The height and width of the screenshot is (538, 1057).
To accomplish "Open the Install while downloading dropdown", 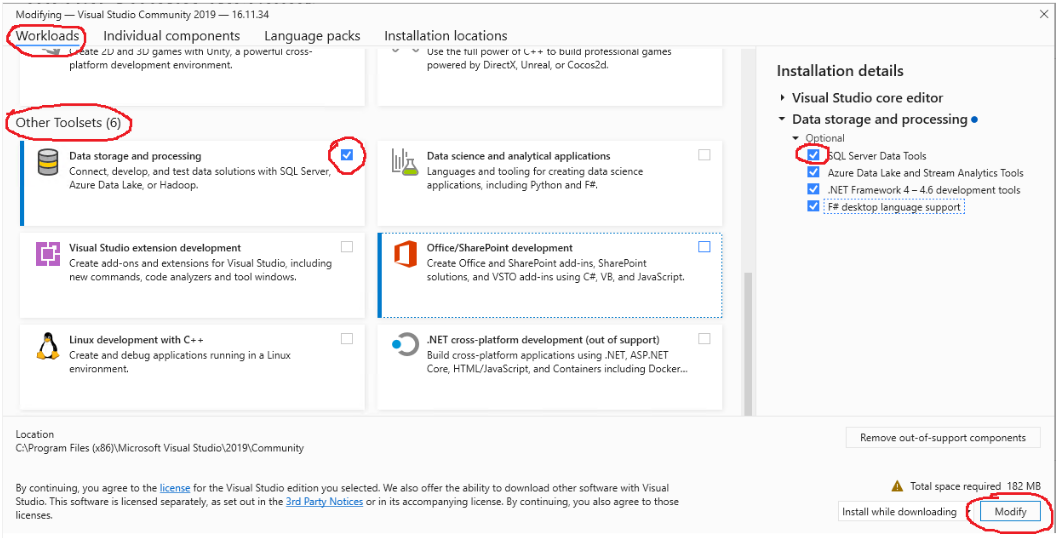I will pyautogui.click(x=905, y=512).
